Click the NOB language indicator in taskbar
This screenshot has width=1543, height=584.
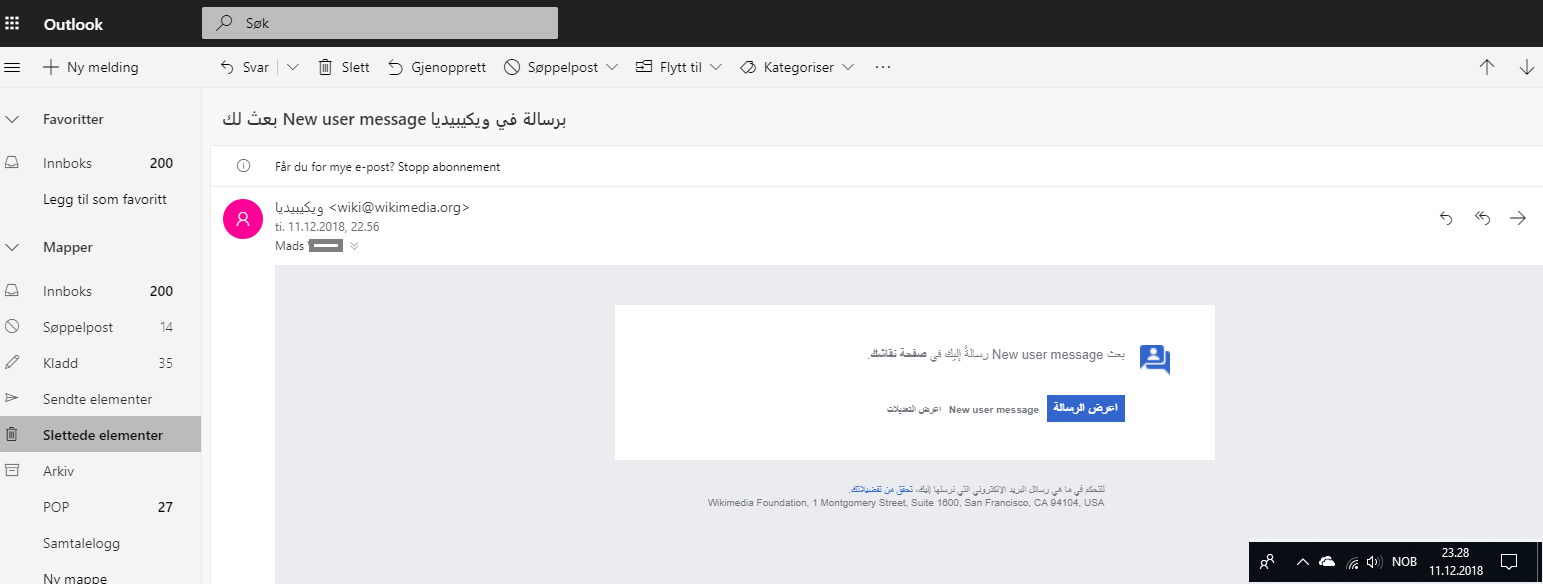(1404, 562)
